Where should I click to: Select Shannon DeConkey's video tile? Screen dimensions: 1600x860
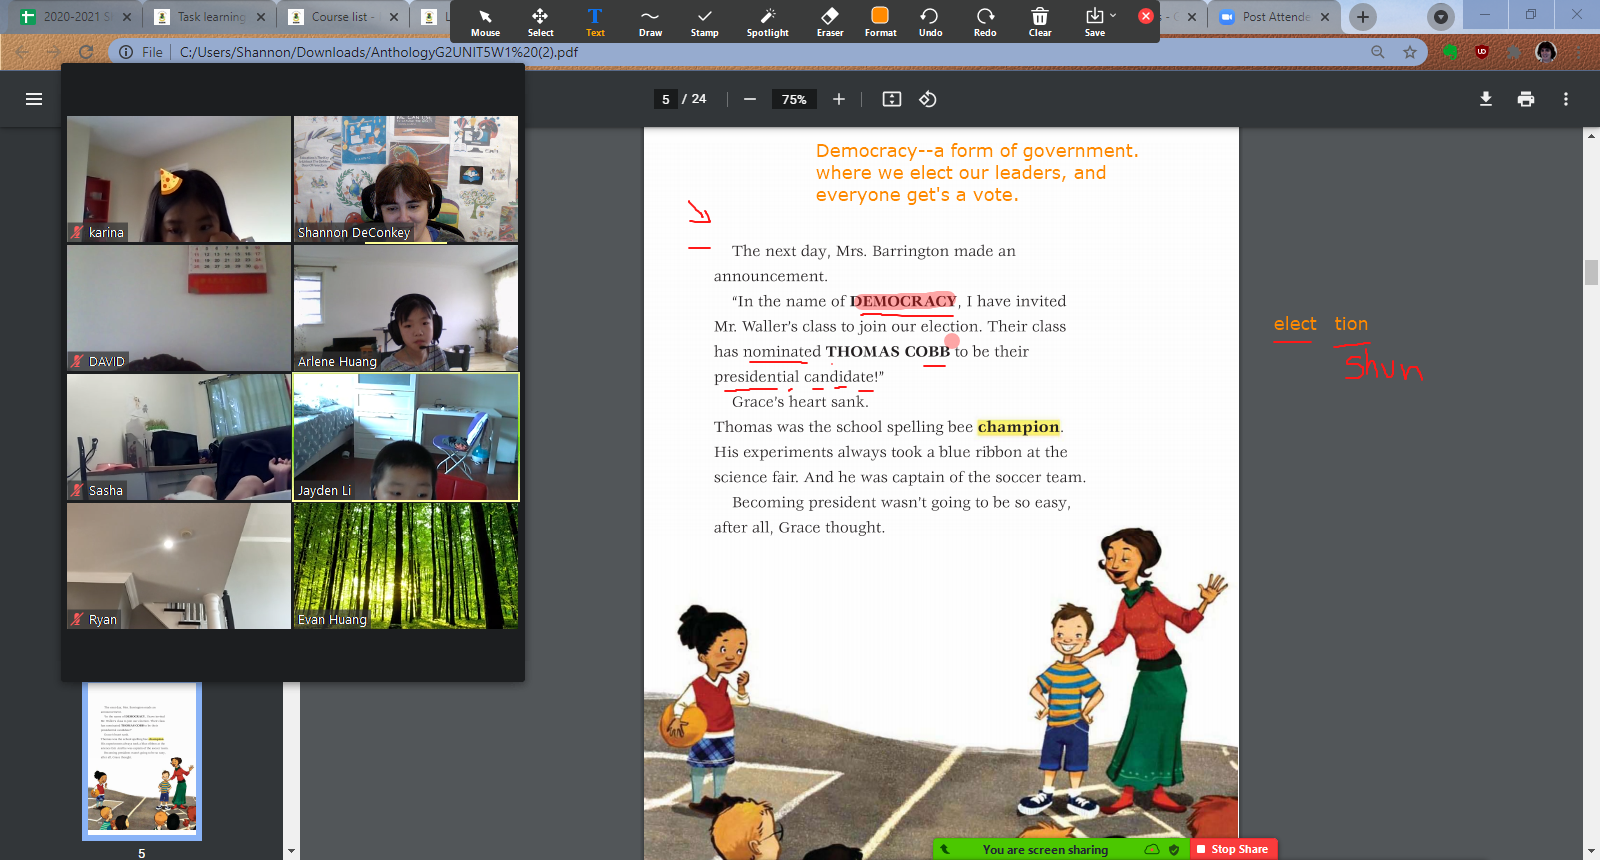tap(406, 179)
